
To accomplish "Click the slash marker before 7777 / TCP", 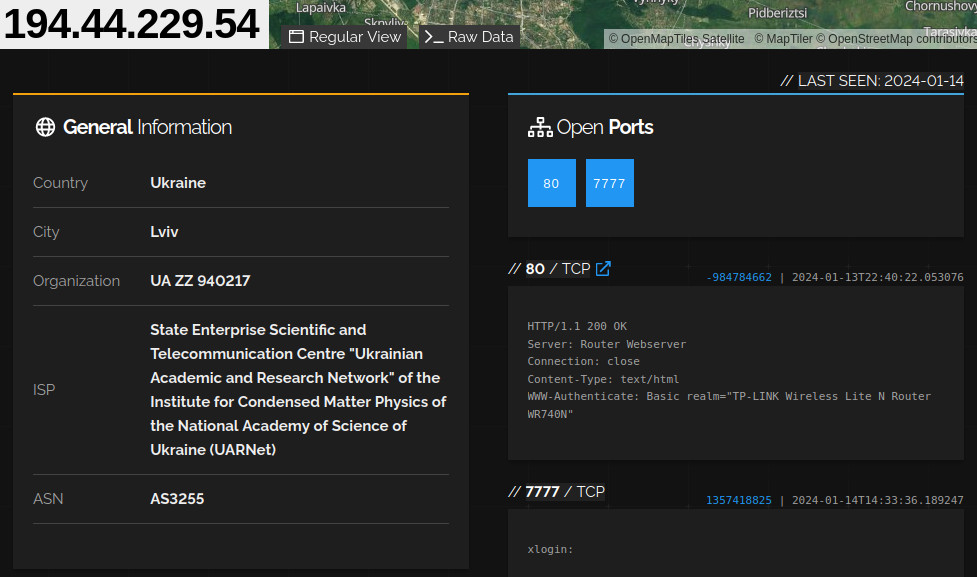I will tap(516, 491).
